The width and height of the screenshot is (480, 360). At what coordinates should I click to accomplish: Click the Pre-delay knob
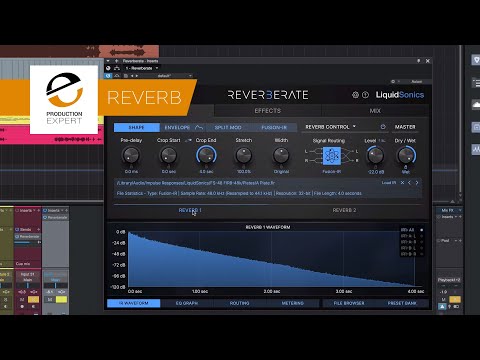(131, 155)
